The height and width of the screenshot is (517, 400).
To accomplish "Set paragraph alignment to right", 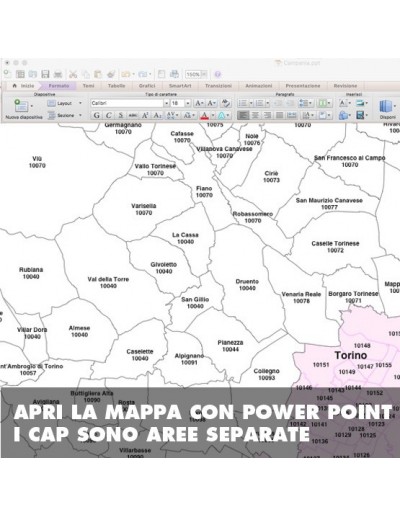I will [267, 115].
